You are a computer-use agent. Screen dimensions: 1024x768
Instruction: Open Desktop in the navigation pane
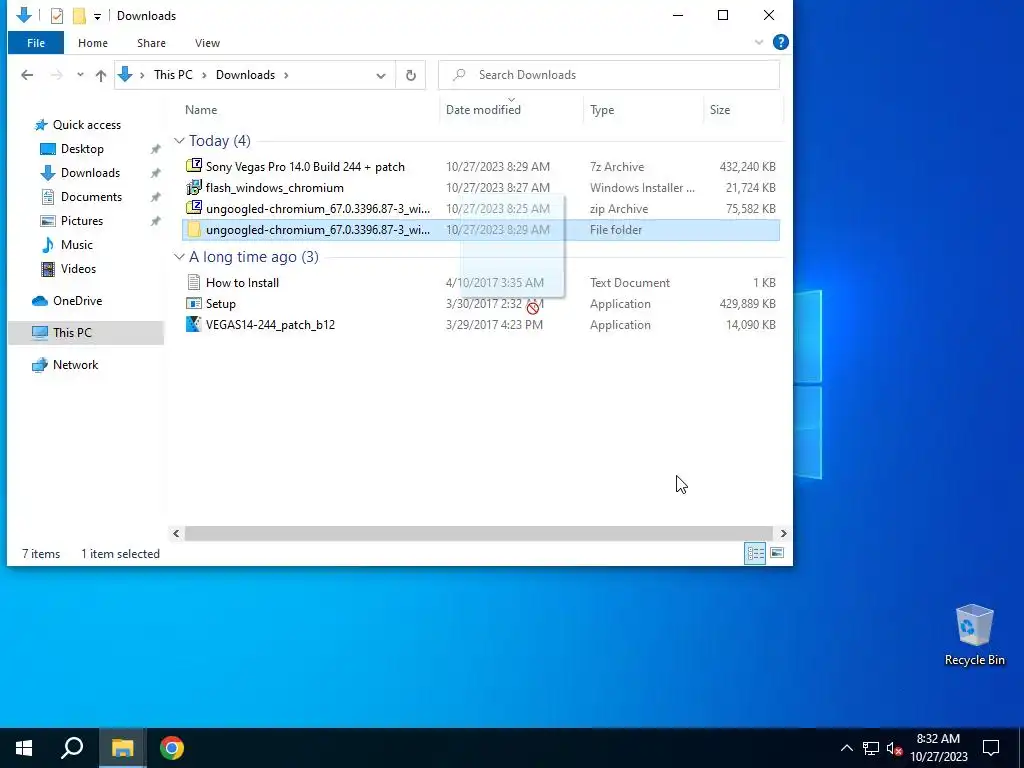82,149
